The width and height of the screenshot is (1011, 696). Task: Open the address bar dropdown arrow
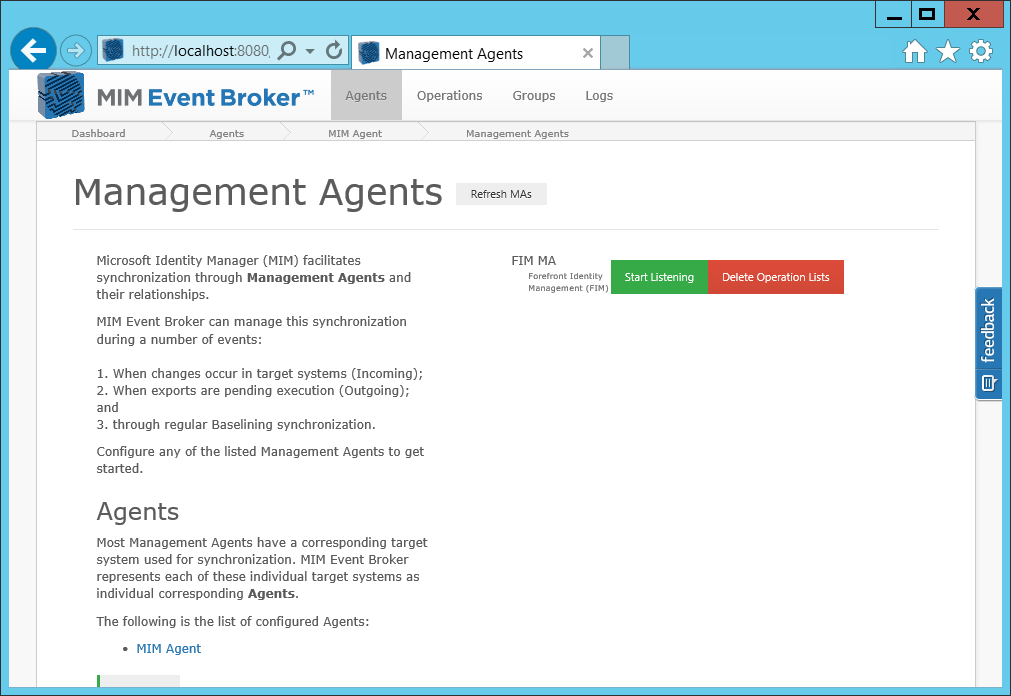tap(310, 51)
